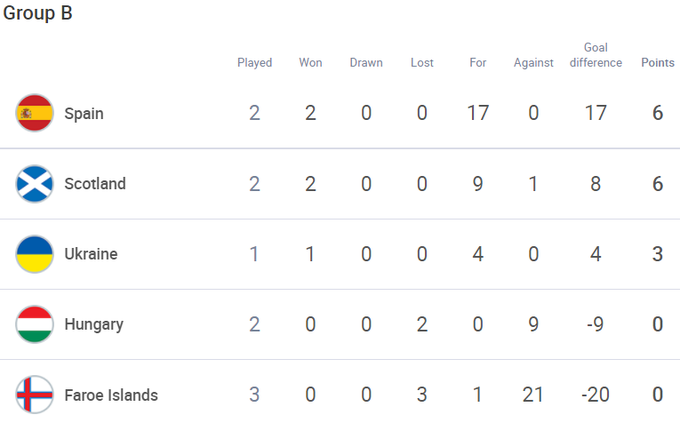Click the Won column header
This screenshot has width=680, height=423.
pos(310,62)
